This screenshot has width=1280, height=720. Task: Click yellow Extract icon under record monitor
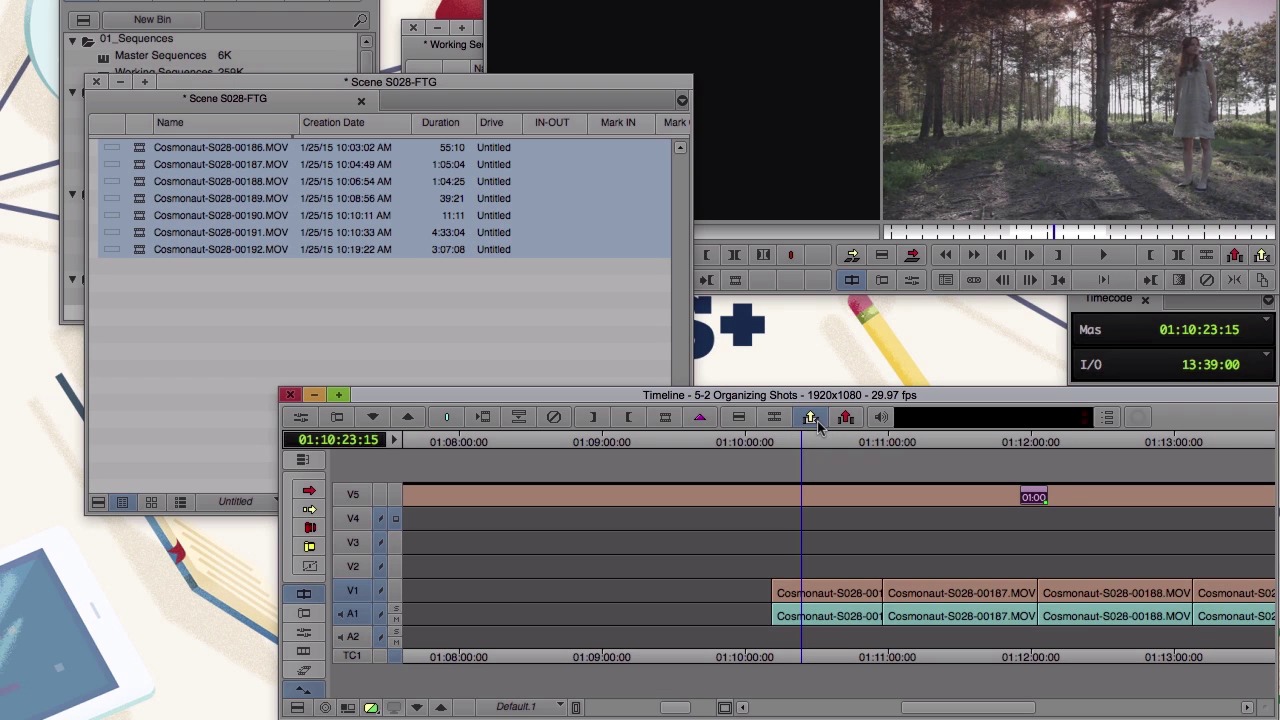(x=1262, y=256)
